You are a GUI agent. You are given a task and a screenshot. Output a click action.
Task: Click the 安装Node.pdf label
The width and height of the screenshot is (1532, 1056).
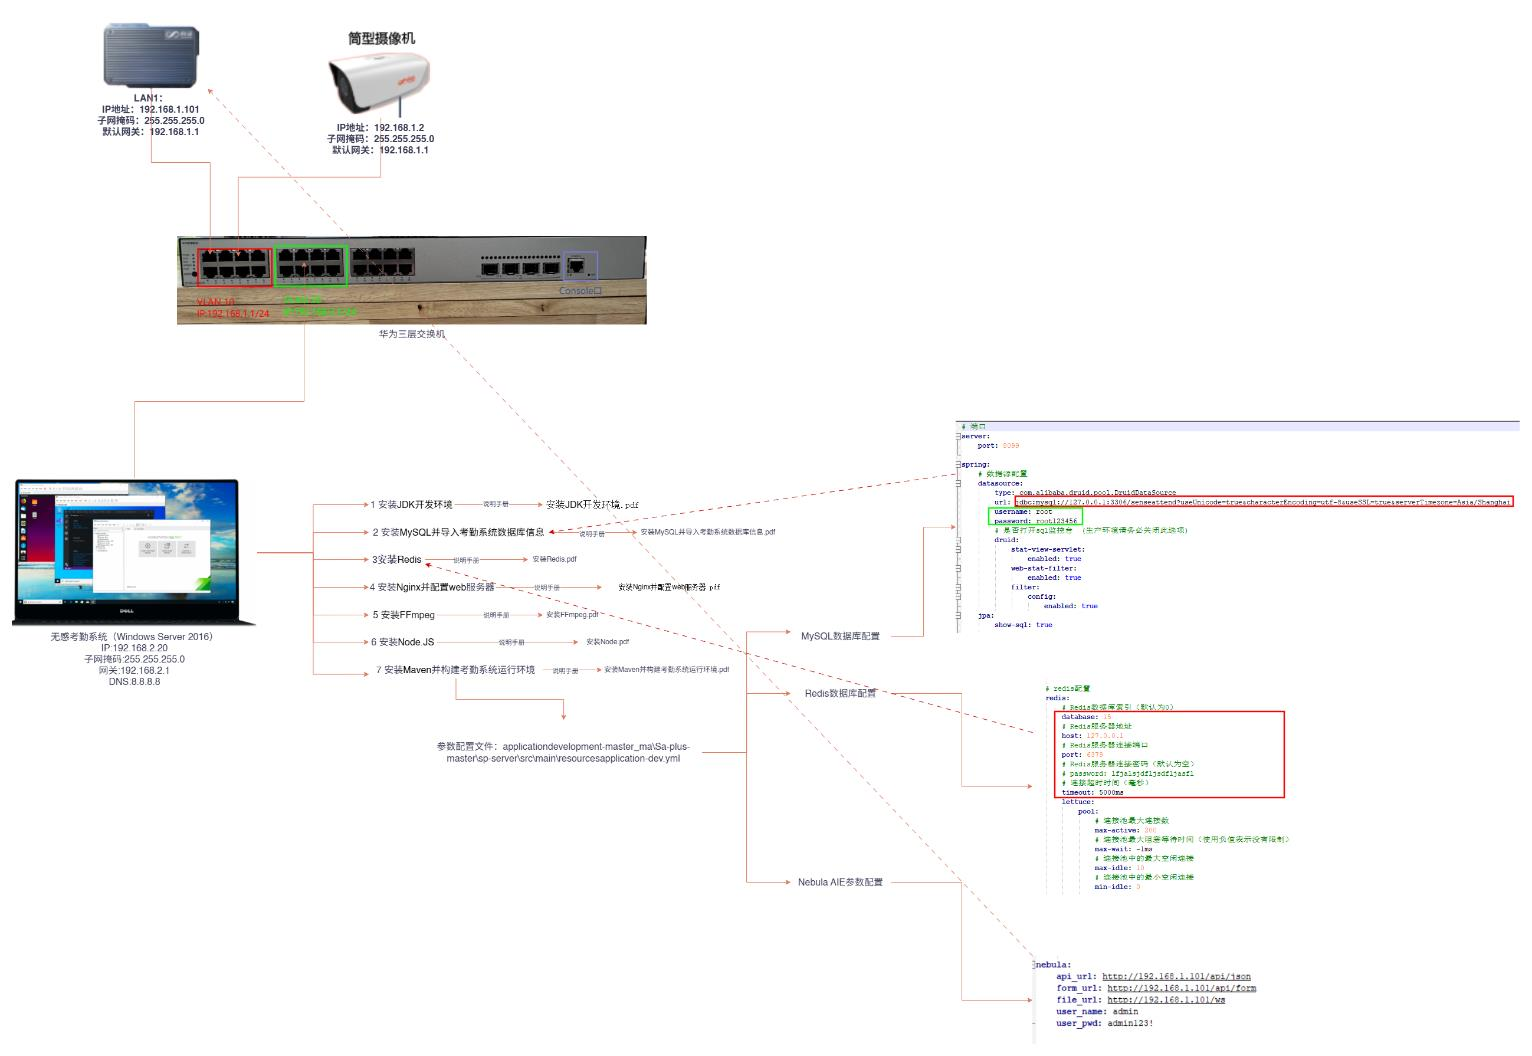click(607, 642)
